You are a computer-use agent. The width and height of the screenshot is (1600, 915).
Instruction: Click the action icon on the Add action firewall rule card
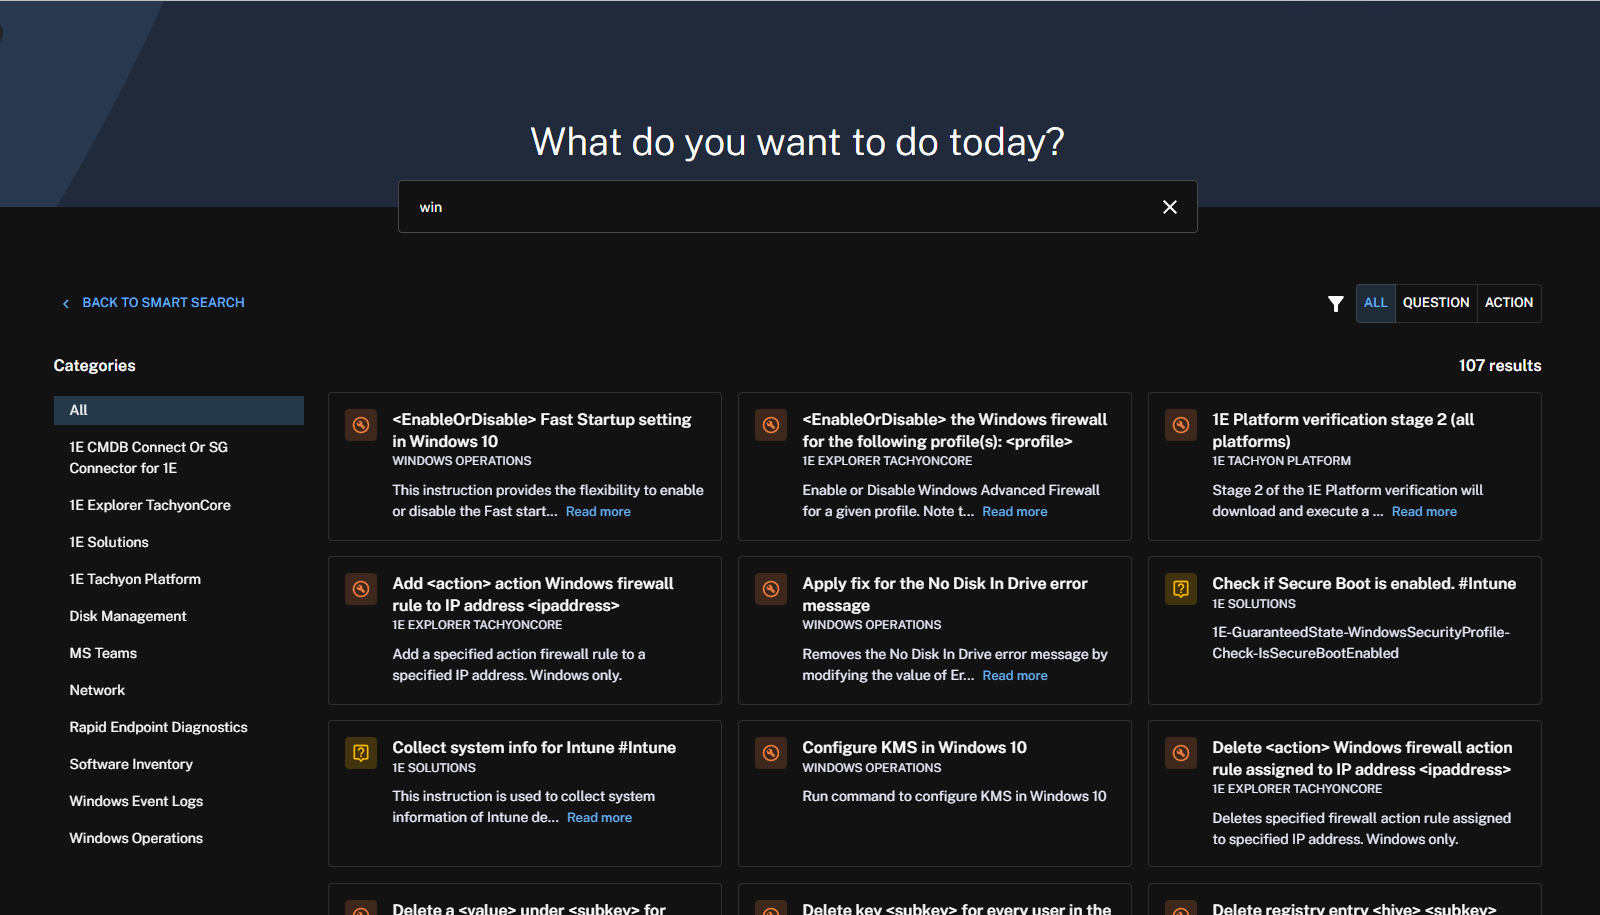click(x=361, y=589)
